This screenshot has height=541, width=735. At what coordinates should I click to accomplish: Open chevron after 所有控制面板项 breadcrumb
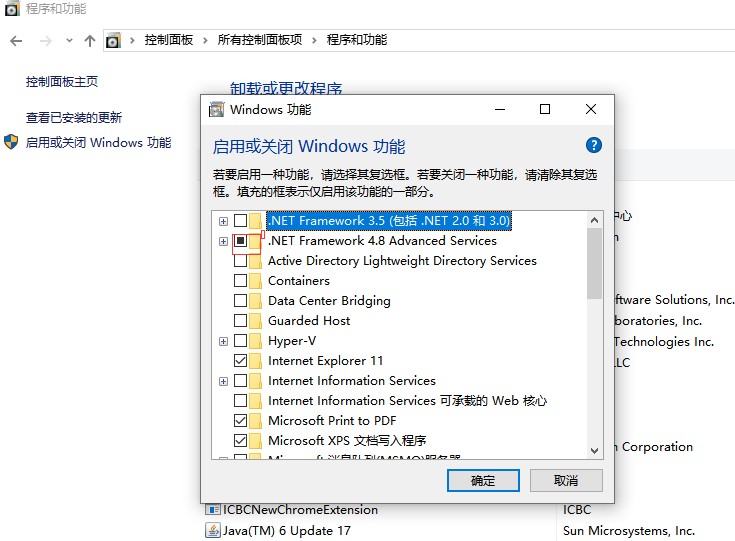[x=315, y=41]
